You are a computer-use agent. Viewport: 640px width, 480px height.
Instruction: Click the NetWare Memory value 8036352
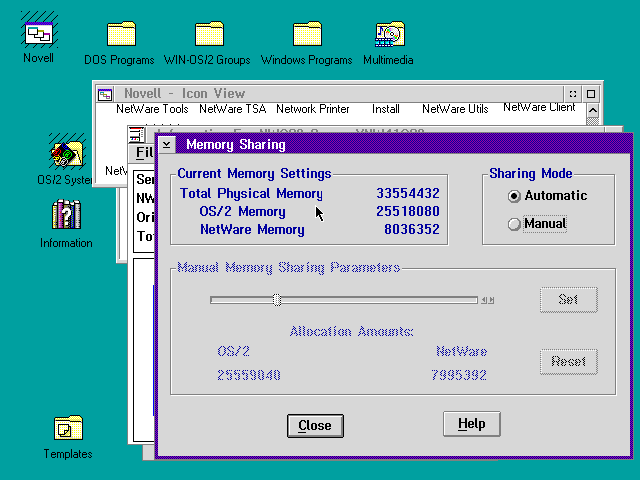(x=412, y=229)
